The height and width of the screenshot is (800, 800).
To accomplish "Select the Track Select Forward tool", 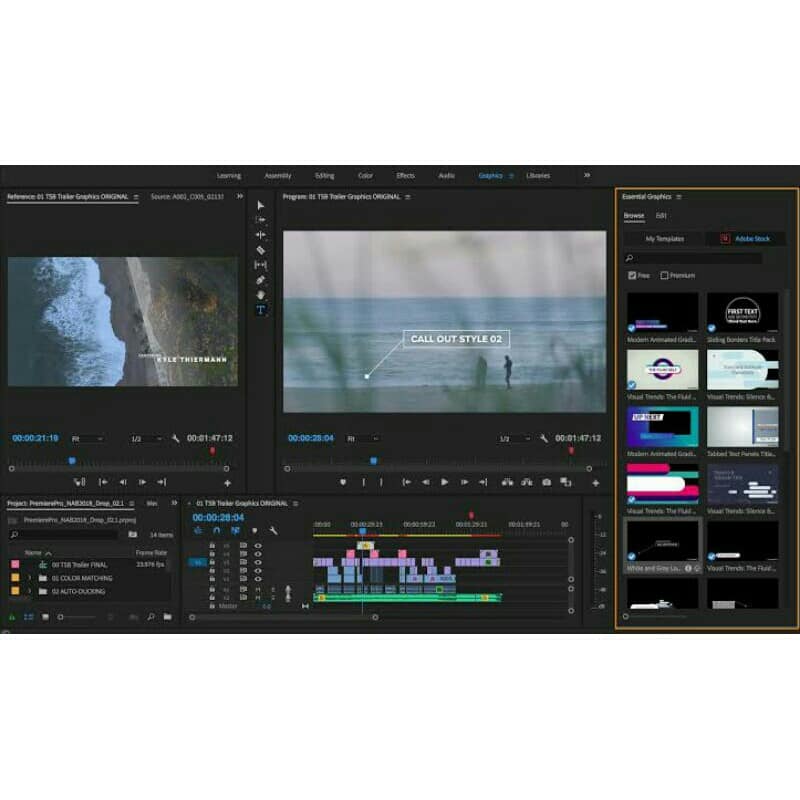I will 261,220.
